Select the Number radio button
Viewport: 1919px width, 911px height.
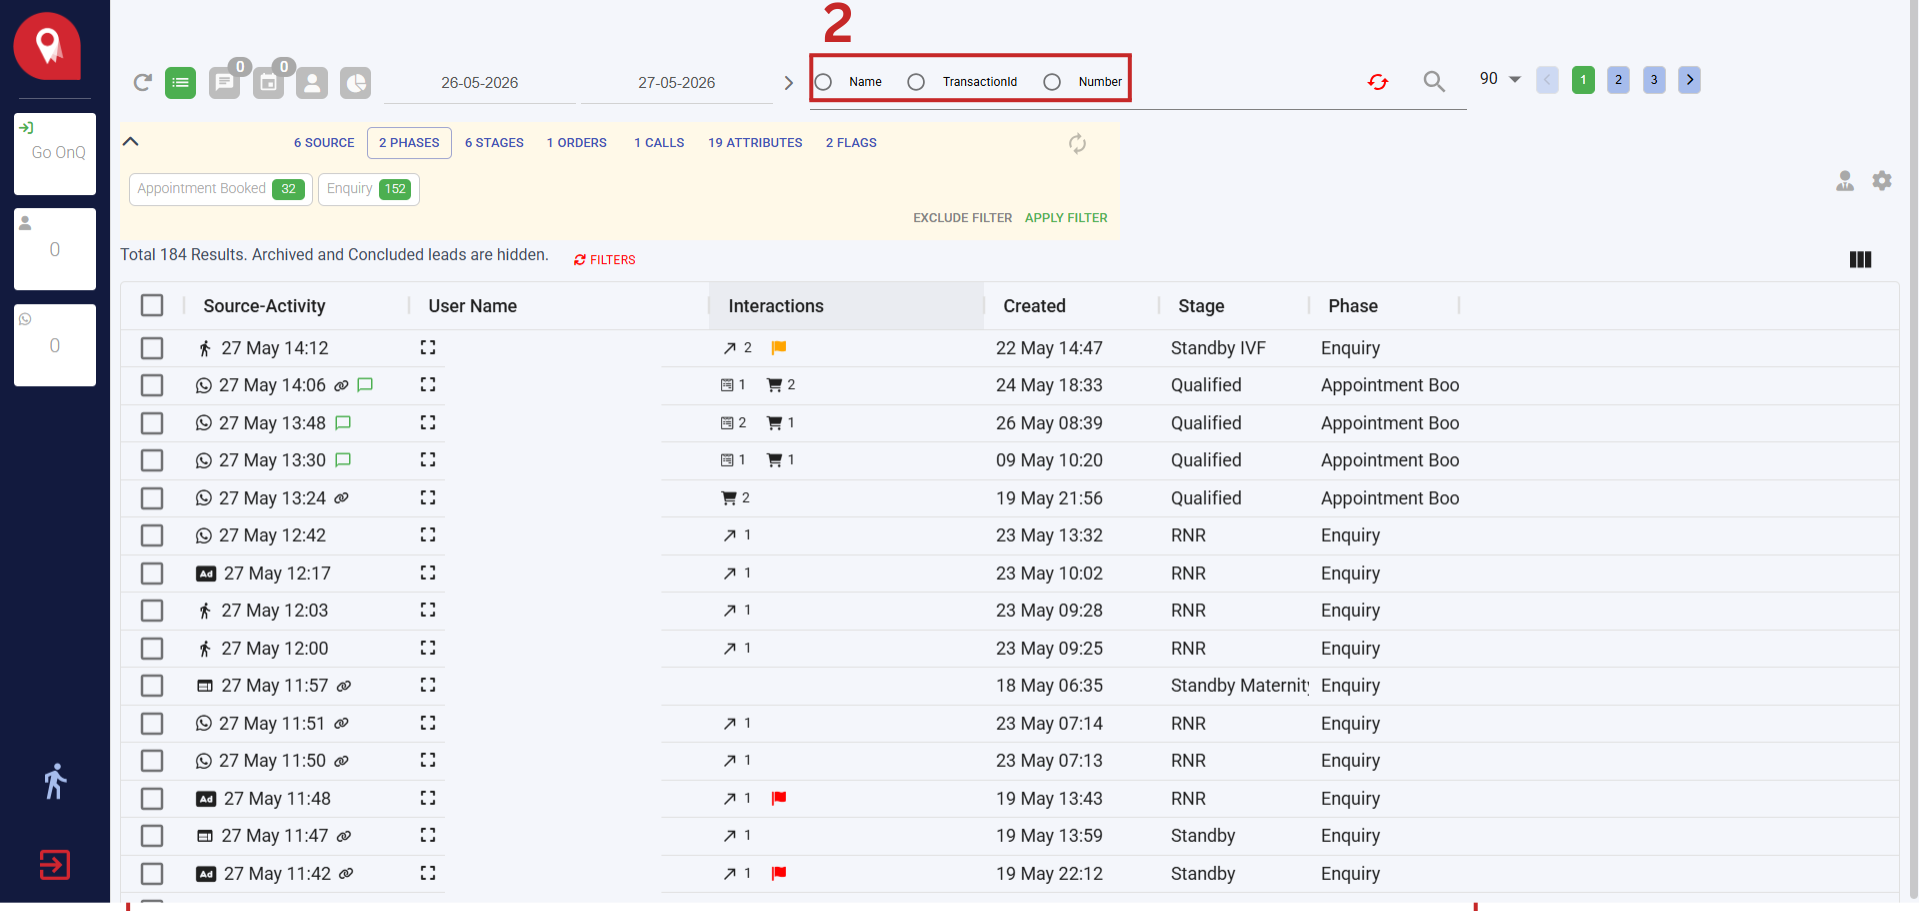(x=1052, y=82)
